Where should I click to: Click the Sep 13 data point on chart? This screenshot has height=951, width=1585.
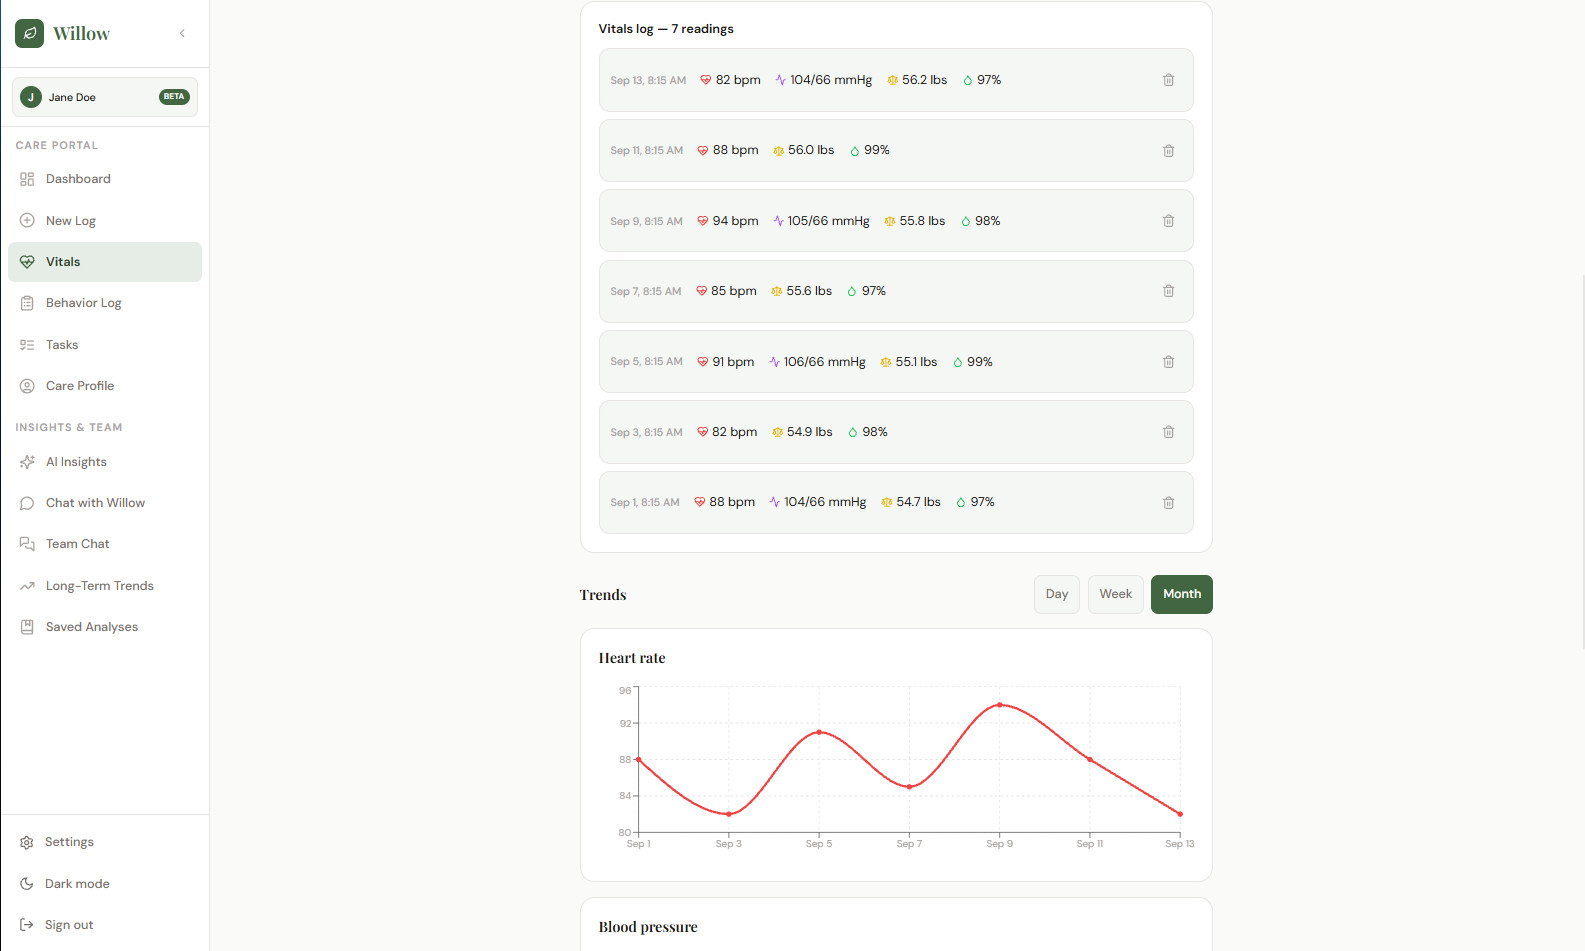[x=1180, y=814]
